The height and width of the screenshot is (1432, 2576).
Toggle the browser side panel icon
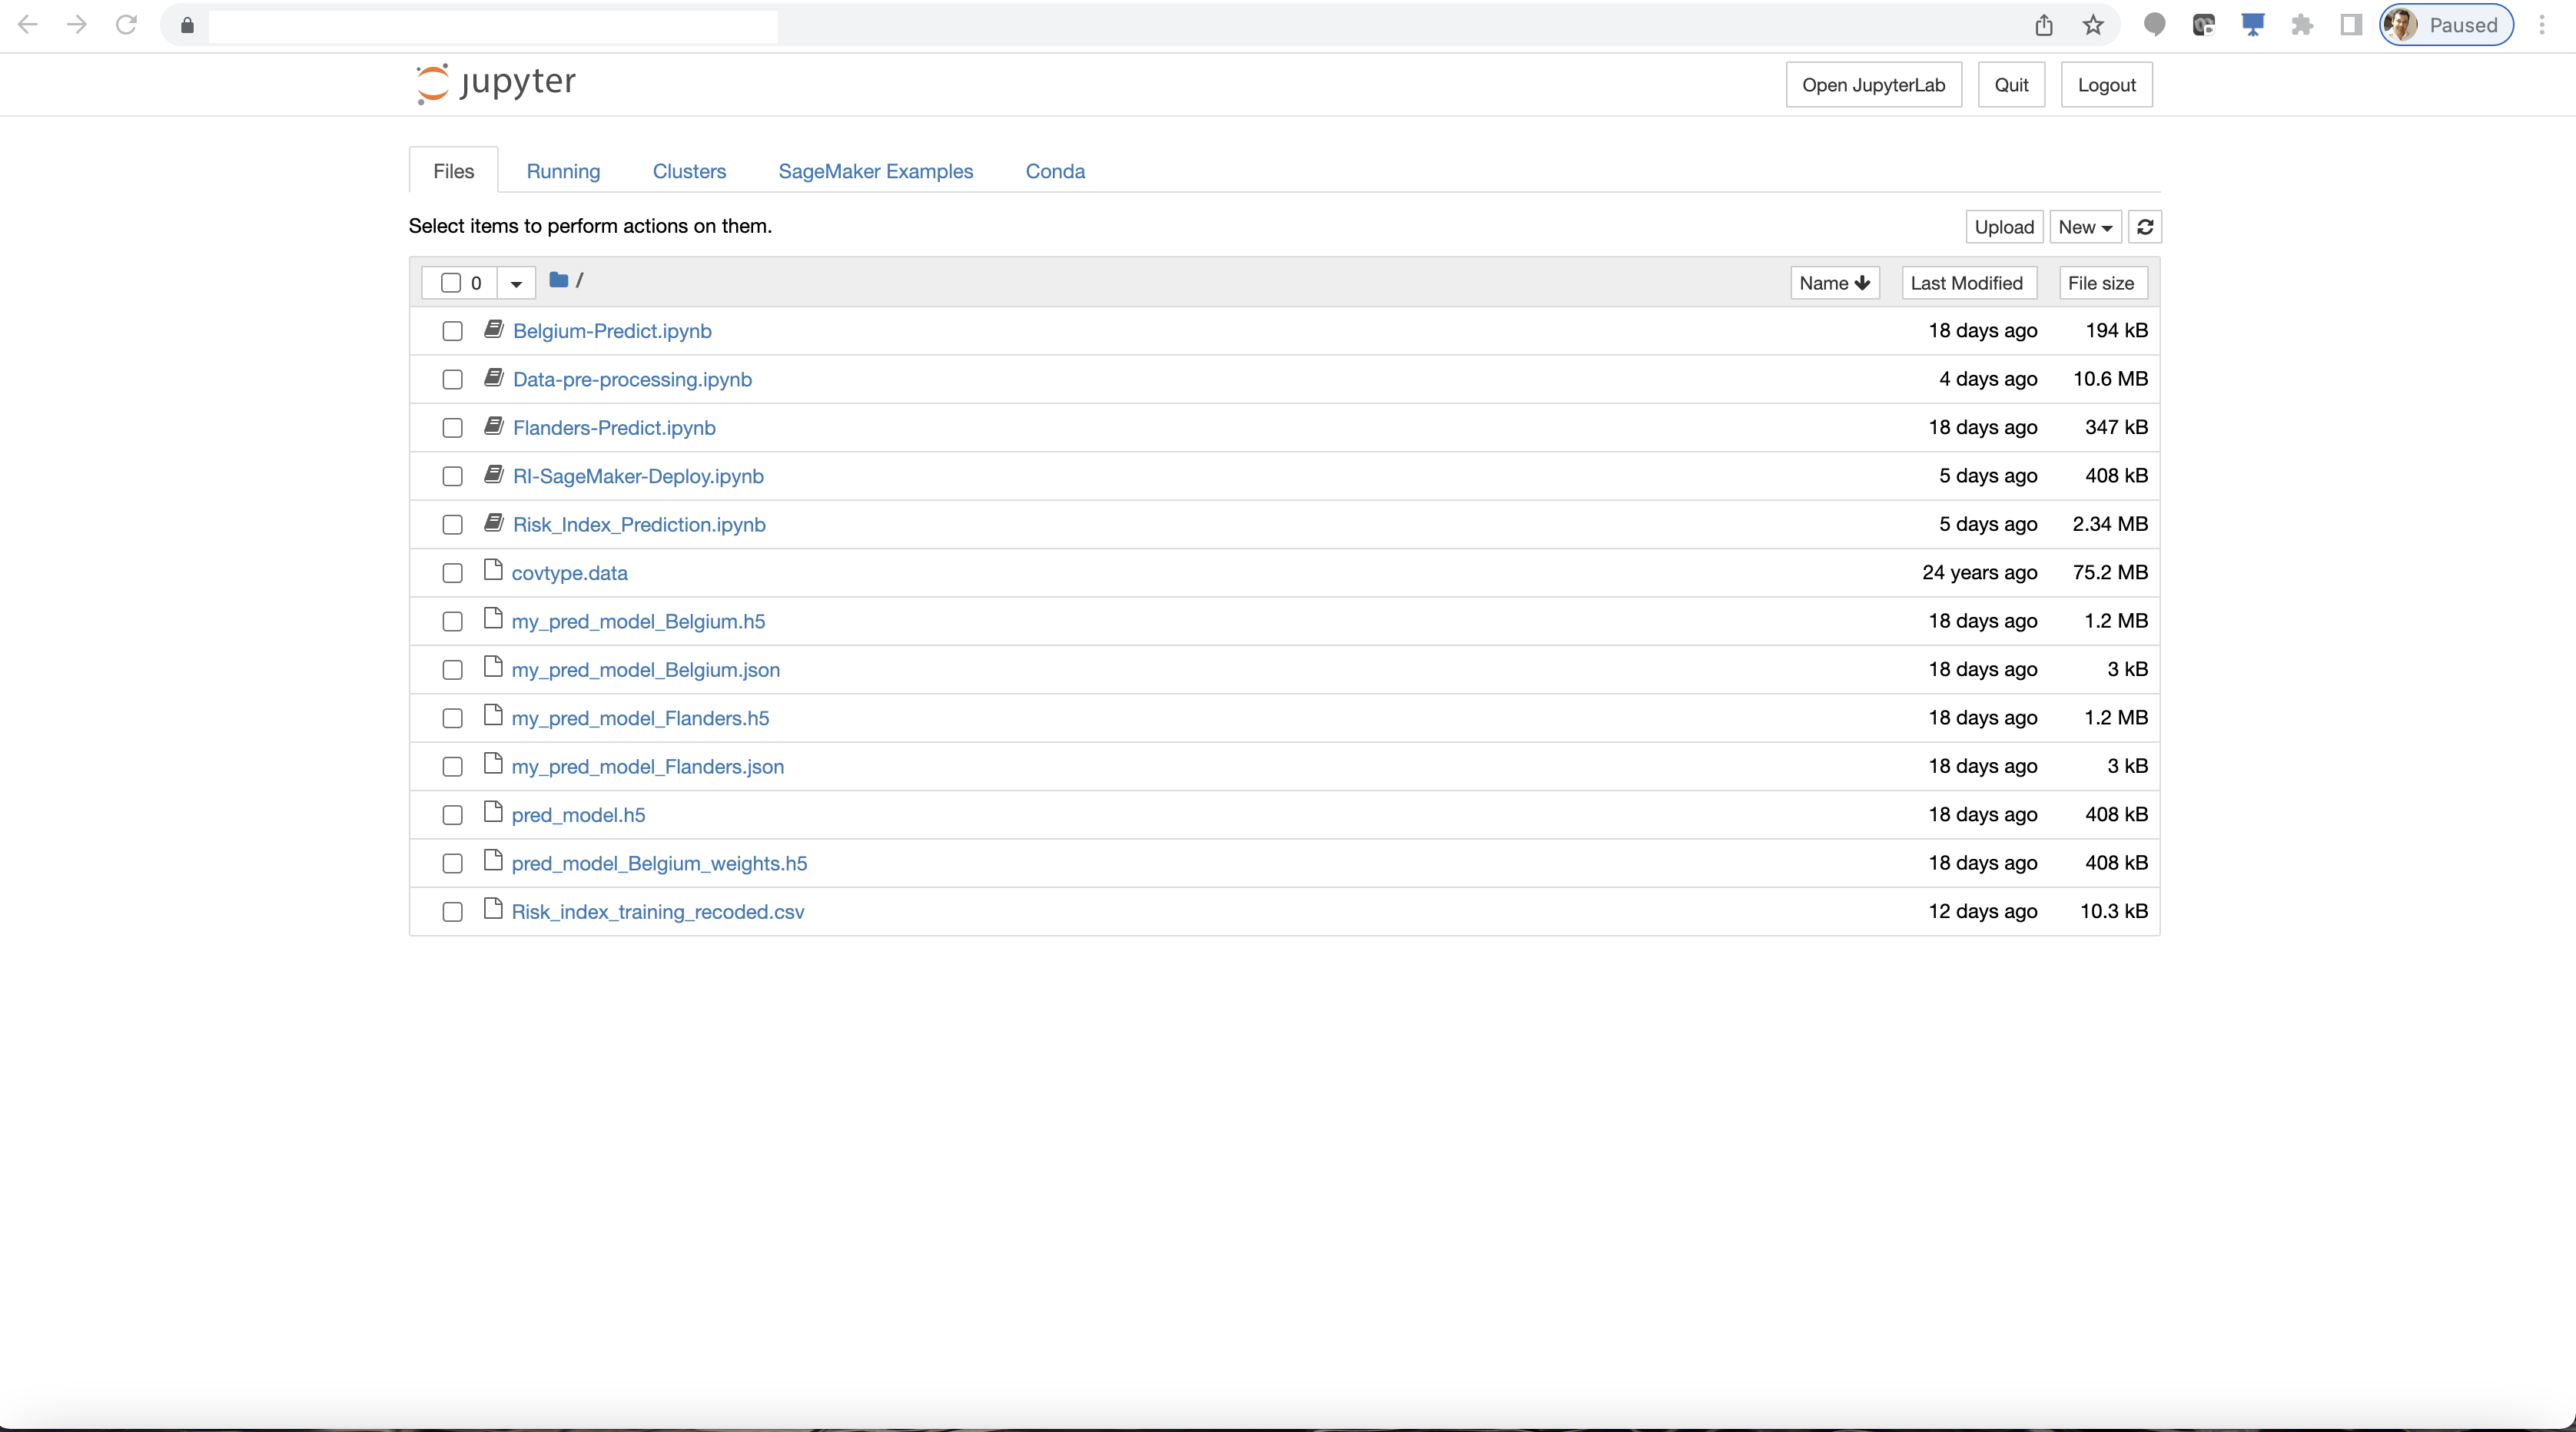(2351, 25)
